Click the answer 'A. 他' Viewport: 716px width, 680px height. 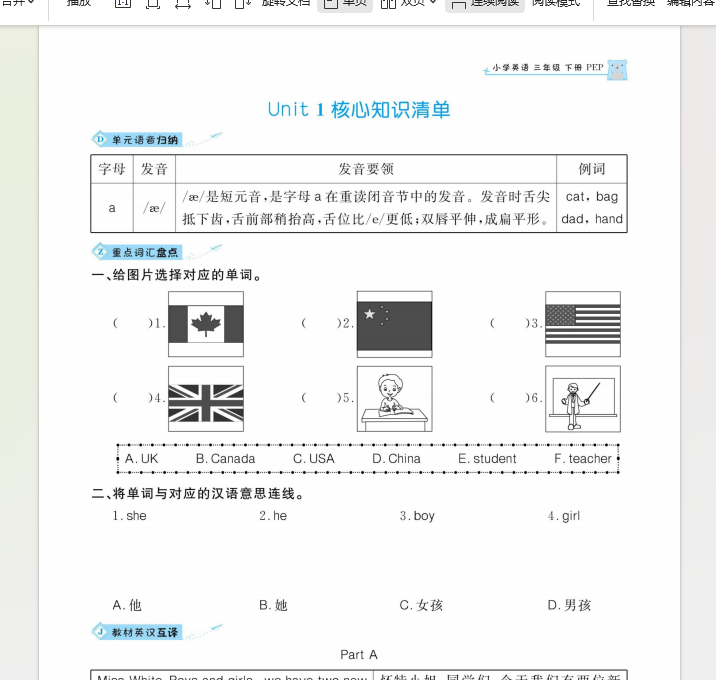click(127, 605)
